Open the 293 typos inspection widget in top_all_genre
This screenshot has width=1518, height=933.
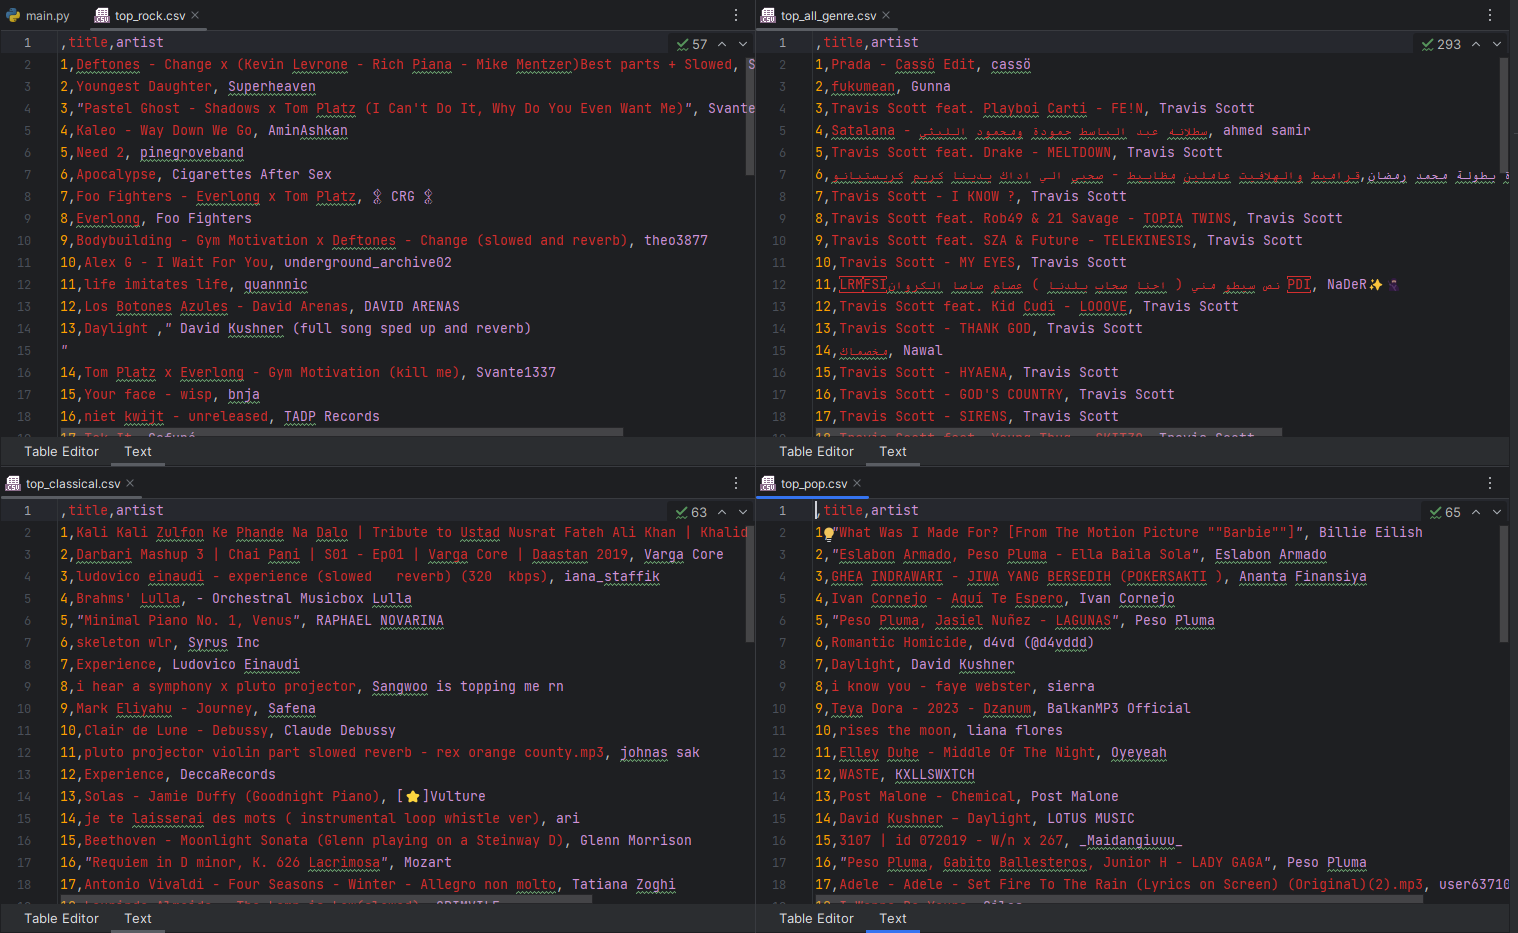pyautogui.click(x=1441, y=44)
